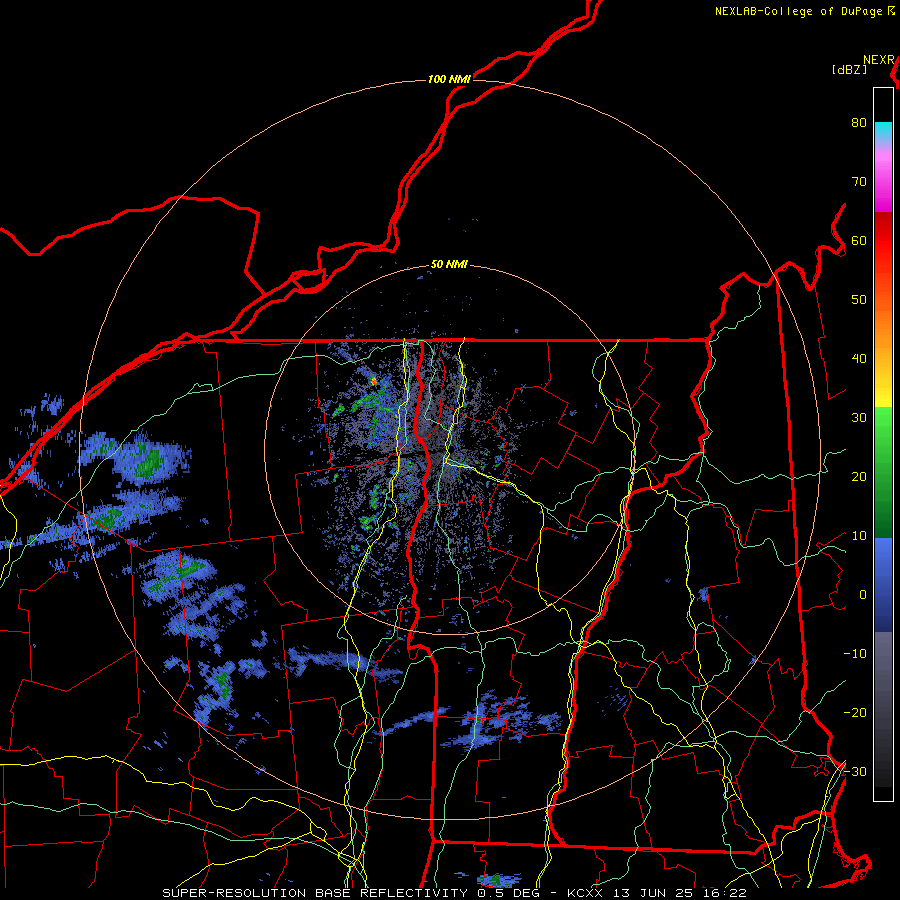Click the 20 value on the dBZ scale

(x=859, y=477)
